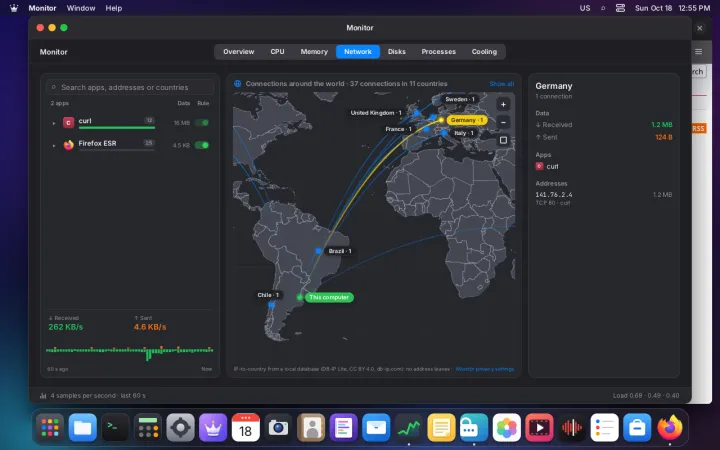720x450 pixels.
Task: Open the Window menu in the menu bar
Action: pos(81,8)
